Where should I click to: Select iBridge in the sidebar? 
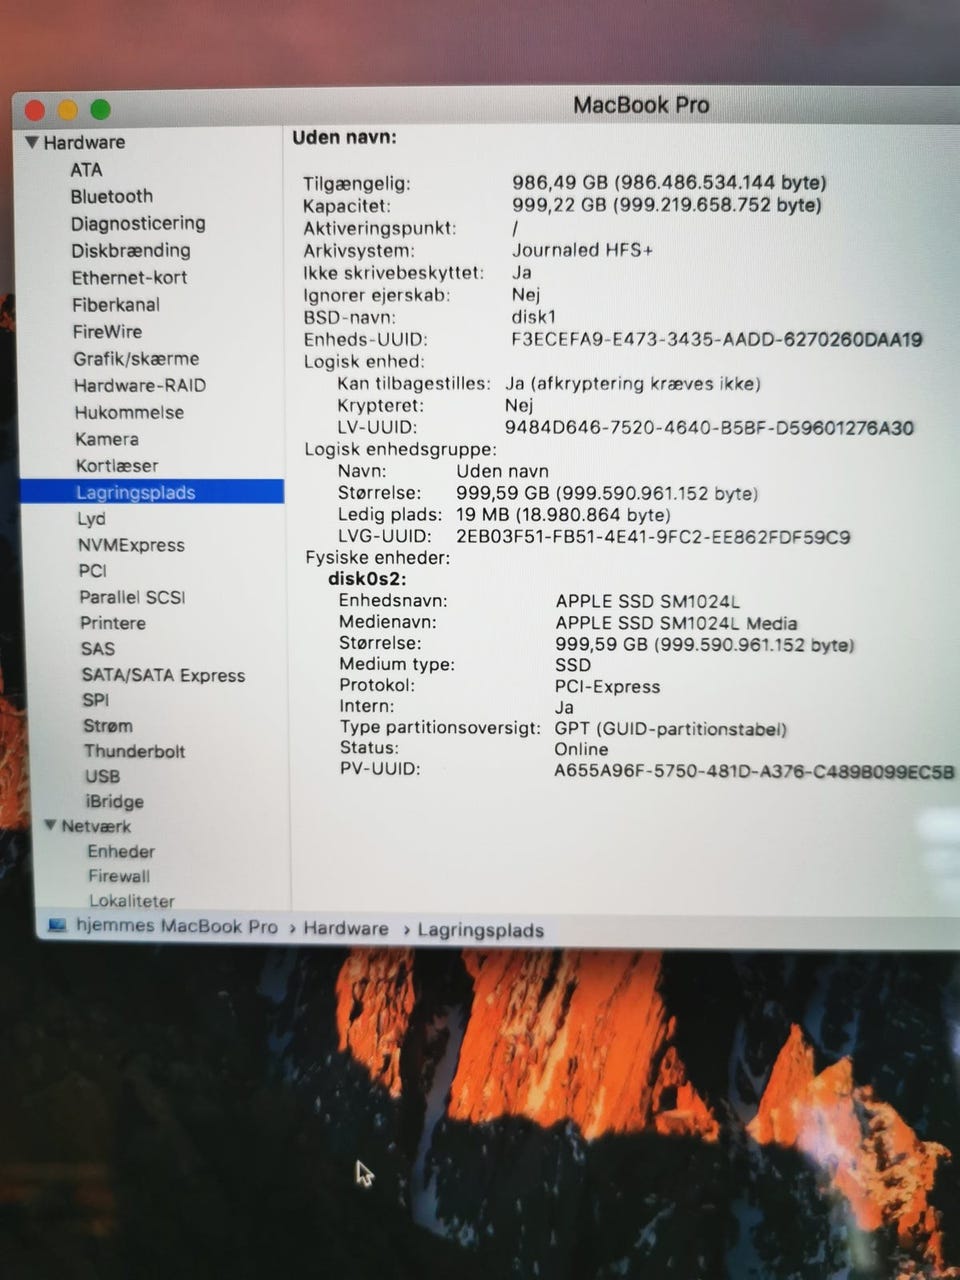click(x=114, y=801)
